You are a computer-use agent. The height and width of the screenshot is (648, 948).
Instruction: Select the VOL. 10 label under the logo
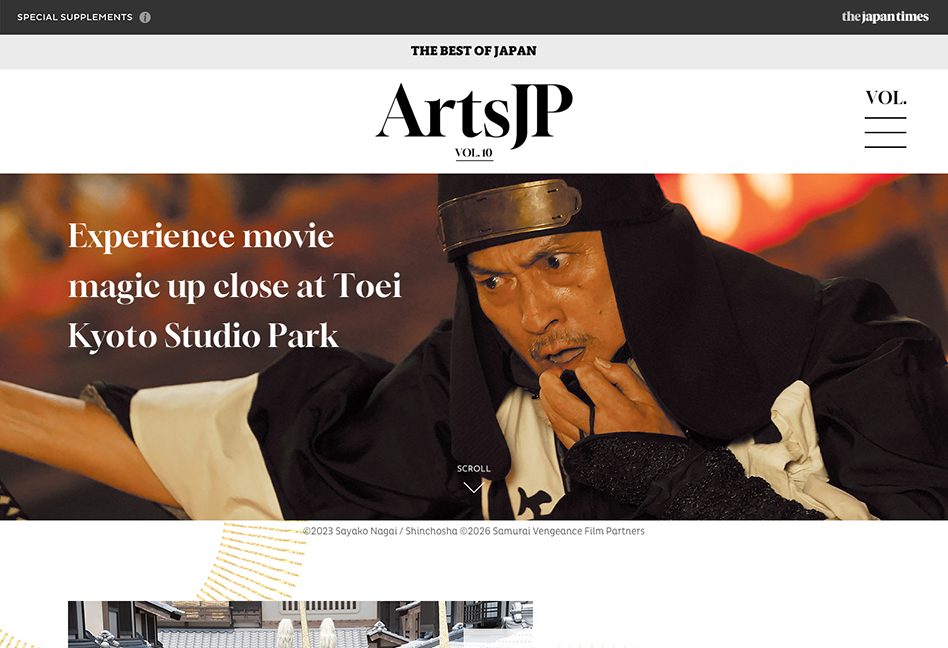(x=474, y=153)
